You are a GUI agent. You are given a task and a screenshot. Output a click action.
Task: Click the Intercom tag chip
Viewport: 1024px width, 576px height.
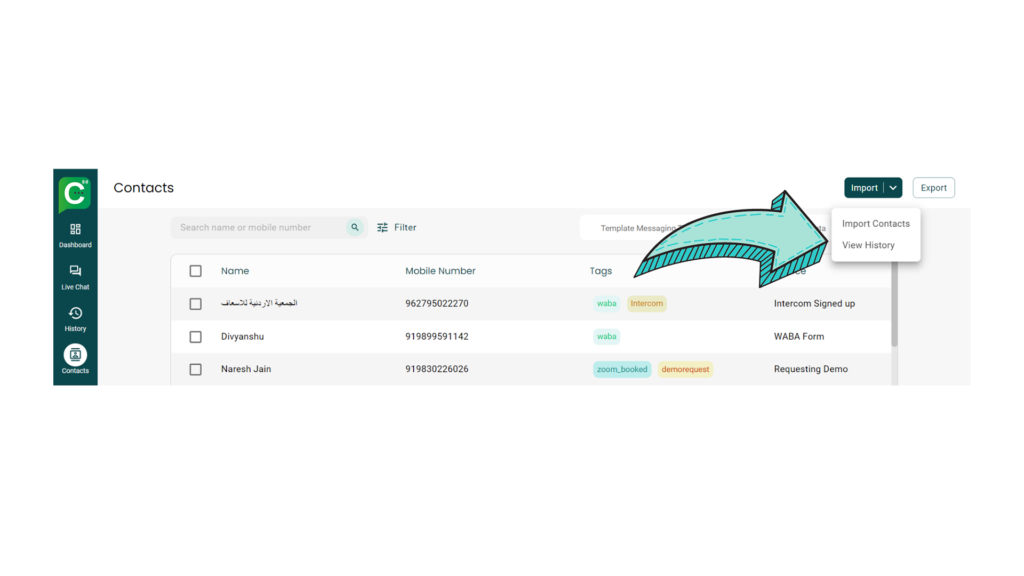[646, 304]
